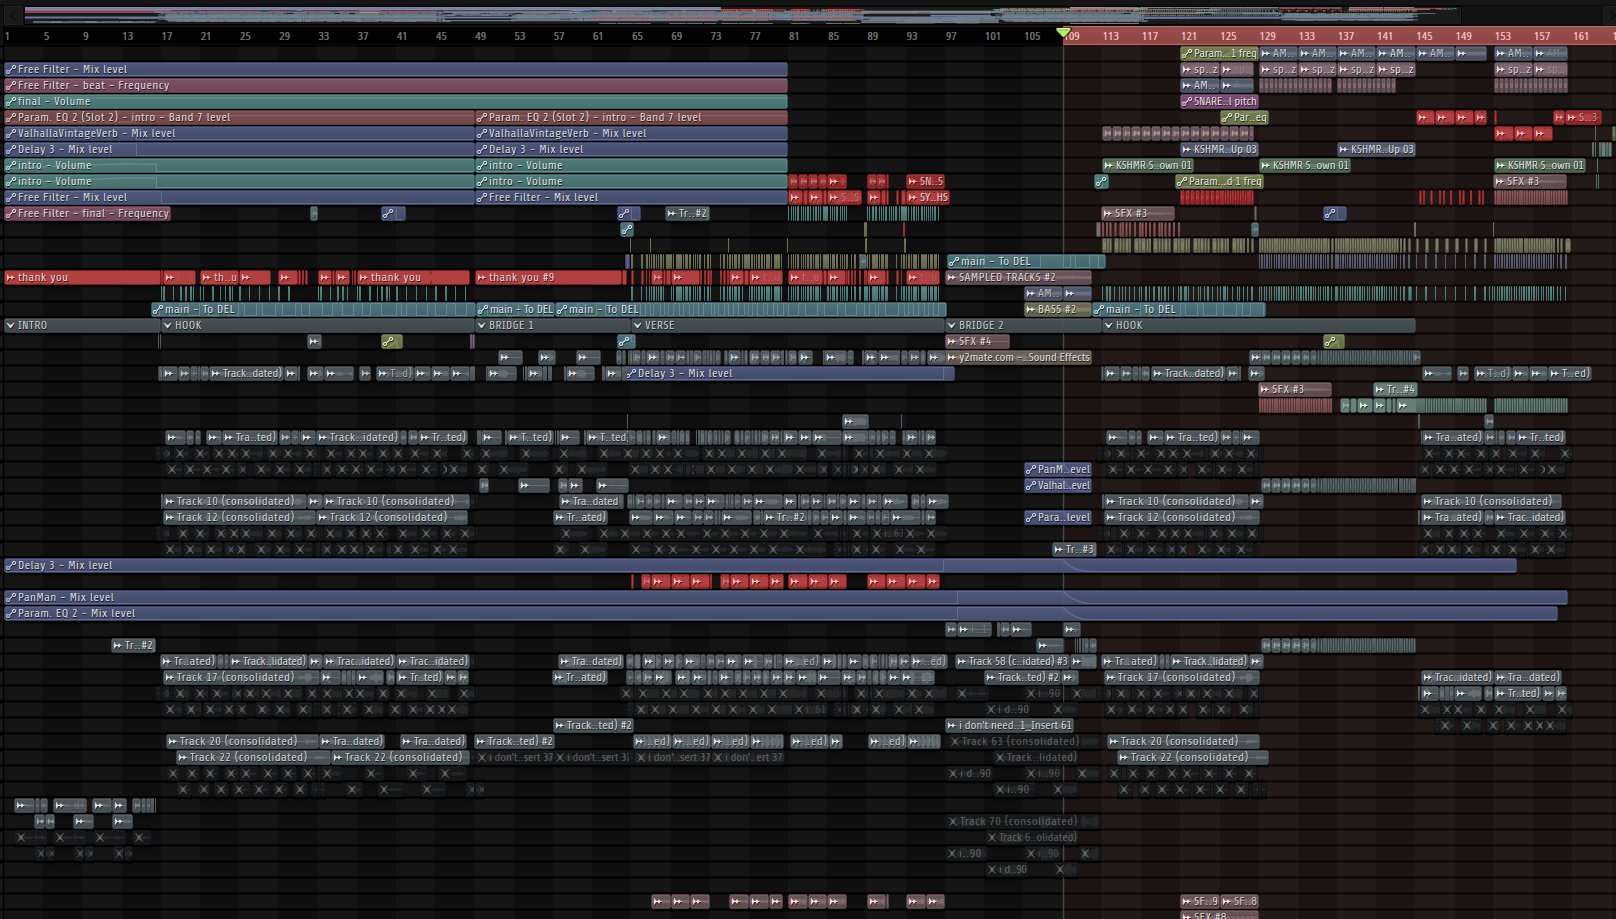Click the muted X icon on Track 63 (consolidated)
The width and height of the screenshot is (1616, 919).
click(x=953, y=741)
